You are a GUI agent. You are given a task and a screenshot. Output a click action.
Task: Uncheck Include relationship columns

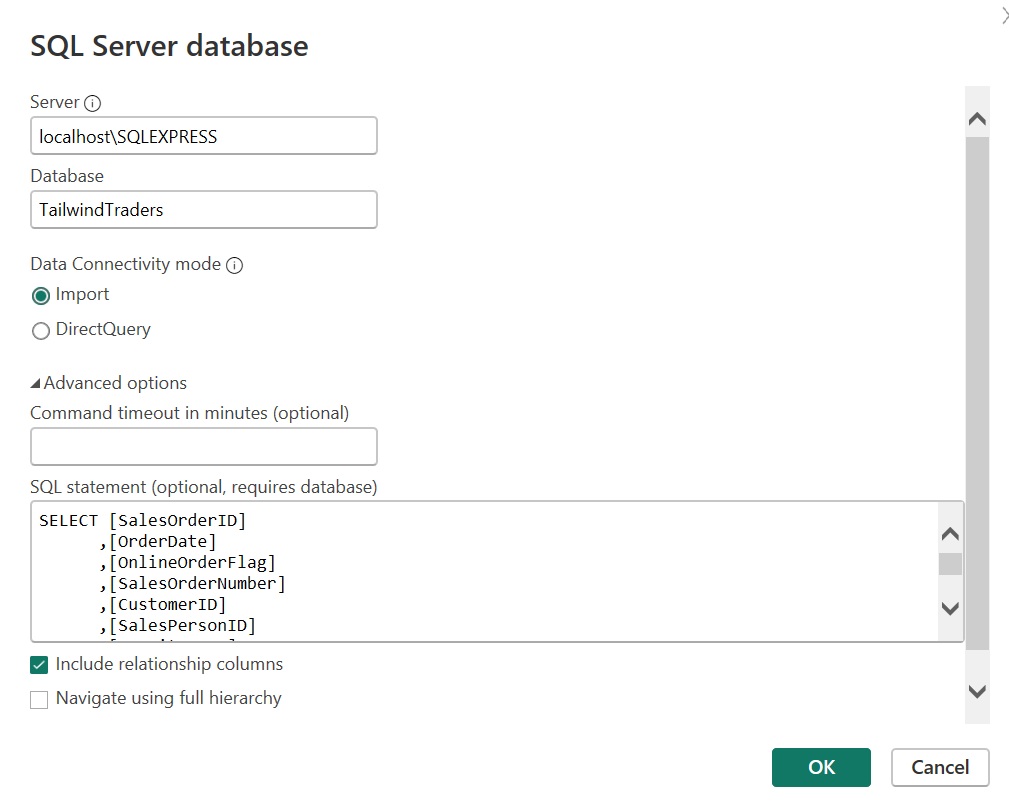[39, 665]
